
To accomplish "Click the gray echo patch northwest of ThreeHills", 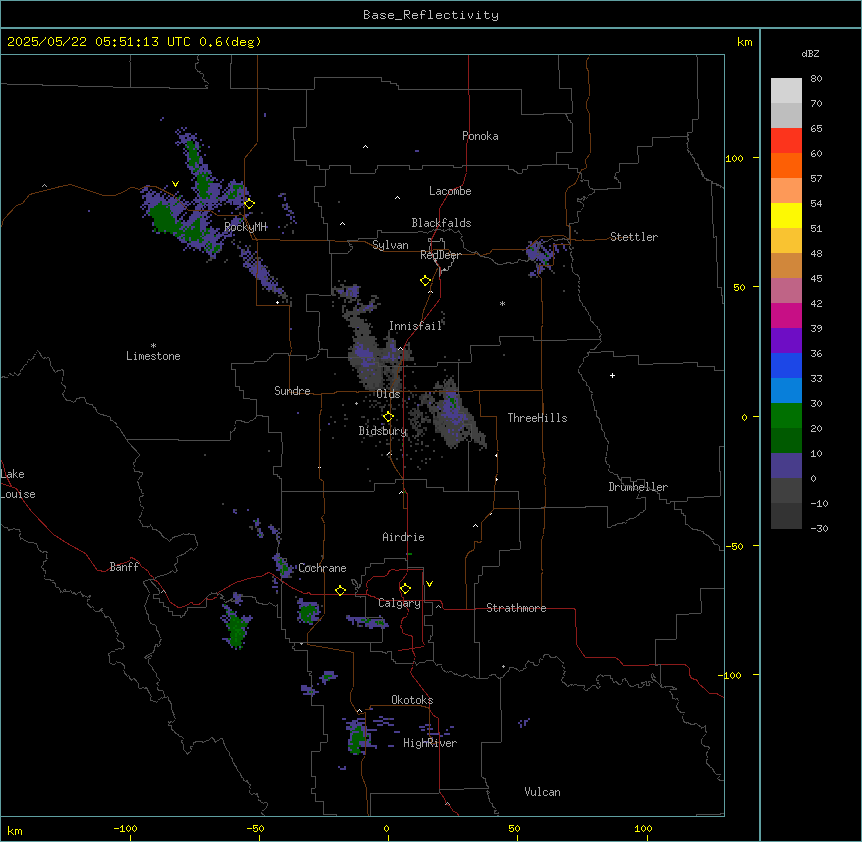I will point(453,412).
